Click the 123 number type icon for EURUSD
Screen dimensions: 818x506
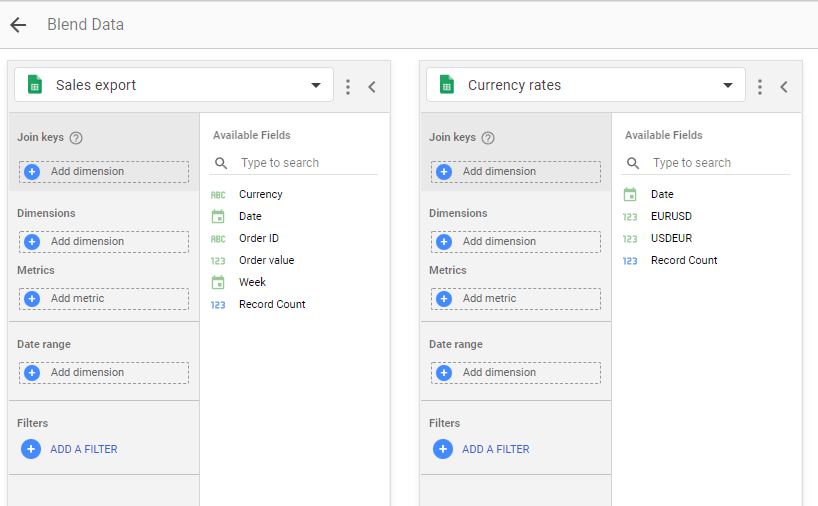(x=630, y=217)
